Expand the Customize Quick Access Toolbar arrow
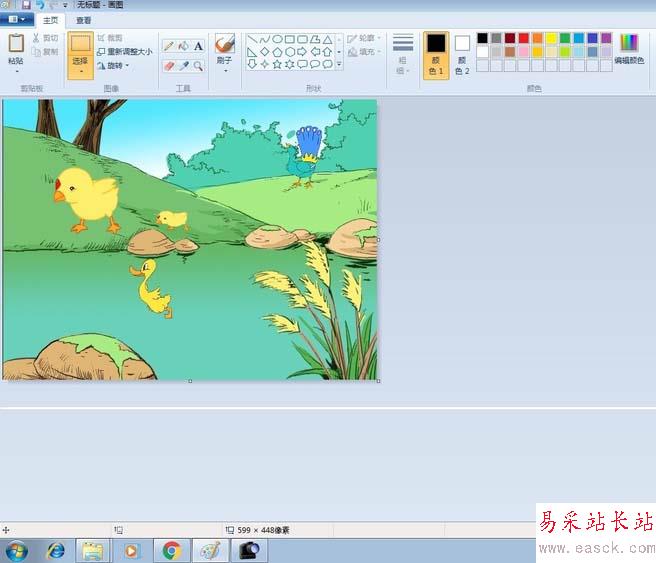656x563 pixels. (x=65, y=5)
